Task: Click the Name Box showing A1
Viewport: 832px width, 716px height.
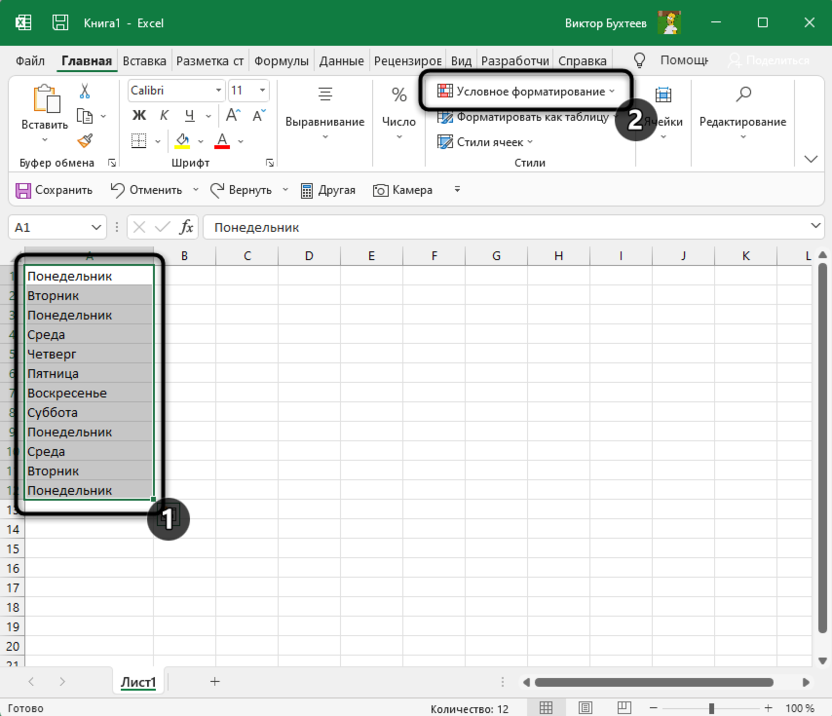Action: pyautogui.click(x=57, y=228)
